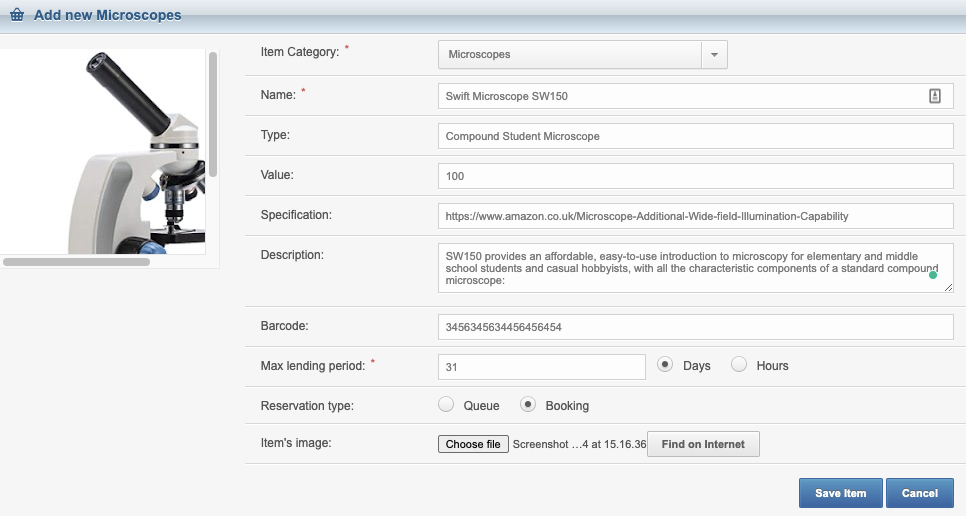Click the contact card icon in Name field
Screen dimensions: 966x516
pos(935,96)
